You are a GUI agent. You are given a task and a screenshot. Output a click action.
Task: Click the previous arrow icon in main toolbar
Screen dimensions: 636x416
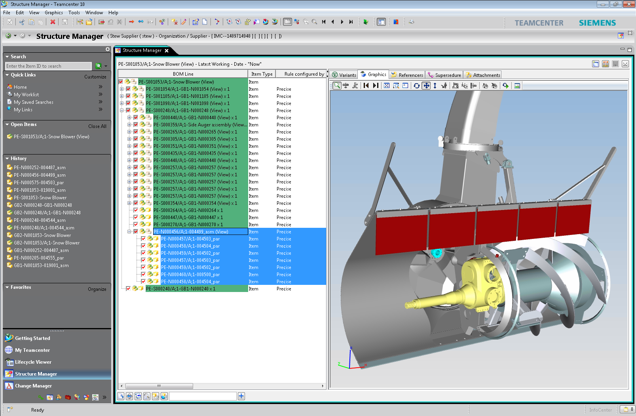pos(333,22)
